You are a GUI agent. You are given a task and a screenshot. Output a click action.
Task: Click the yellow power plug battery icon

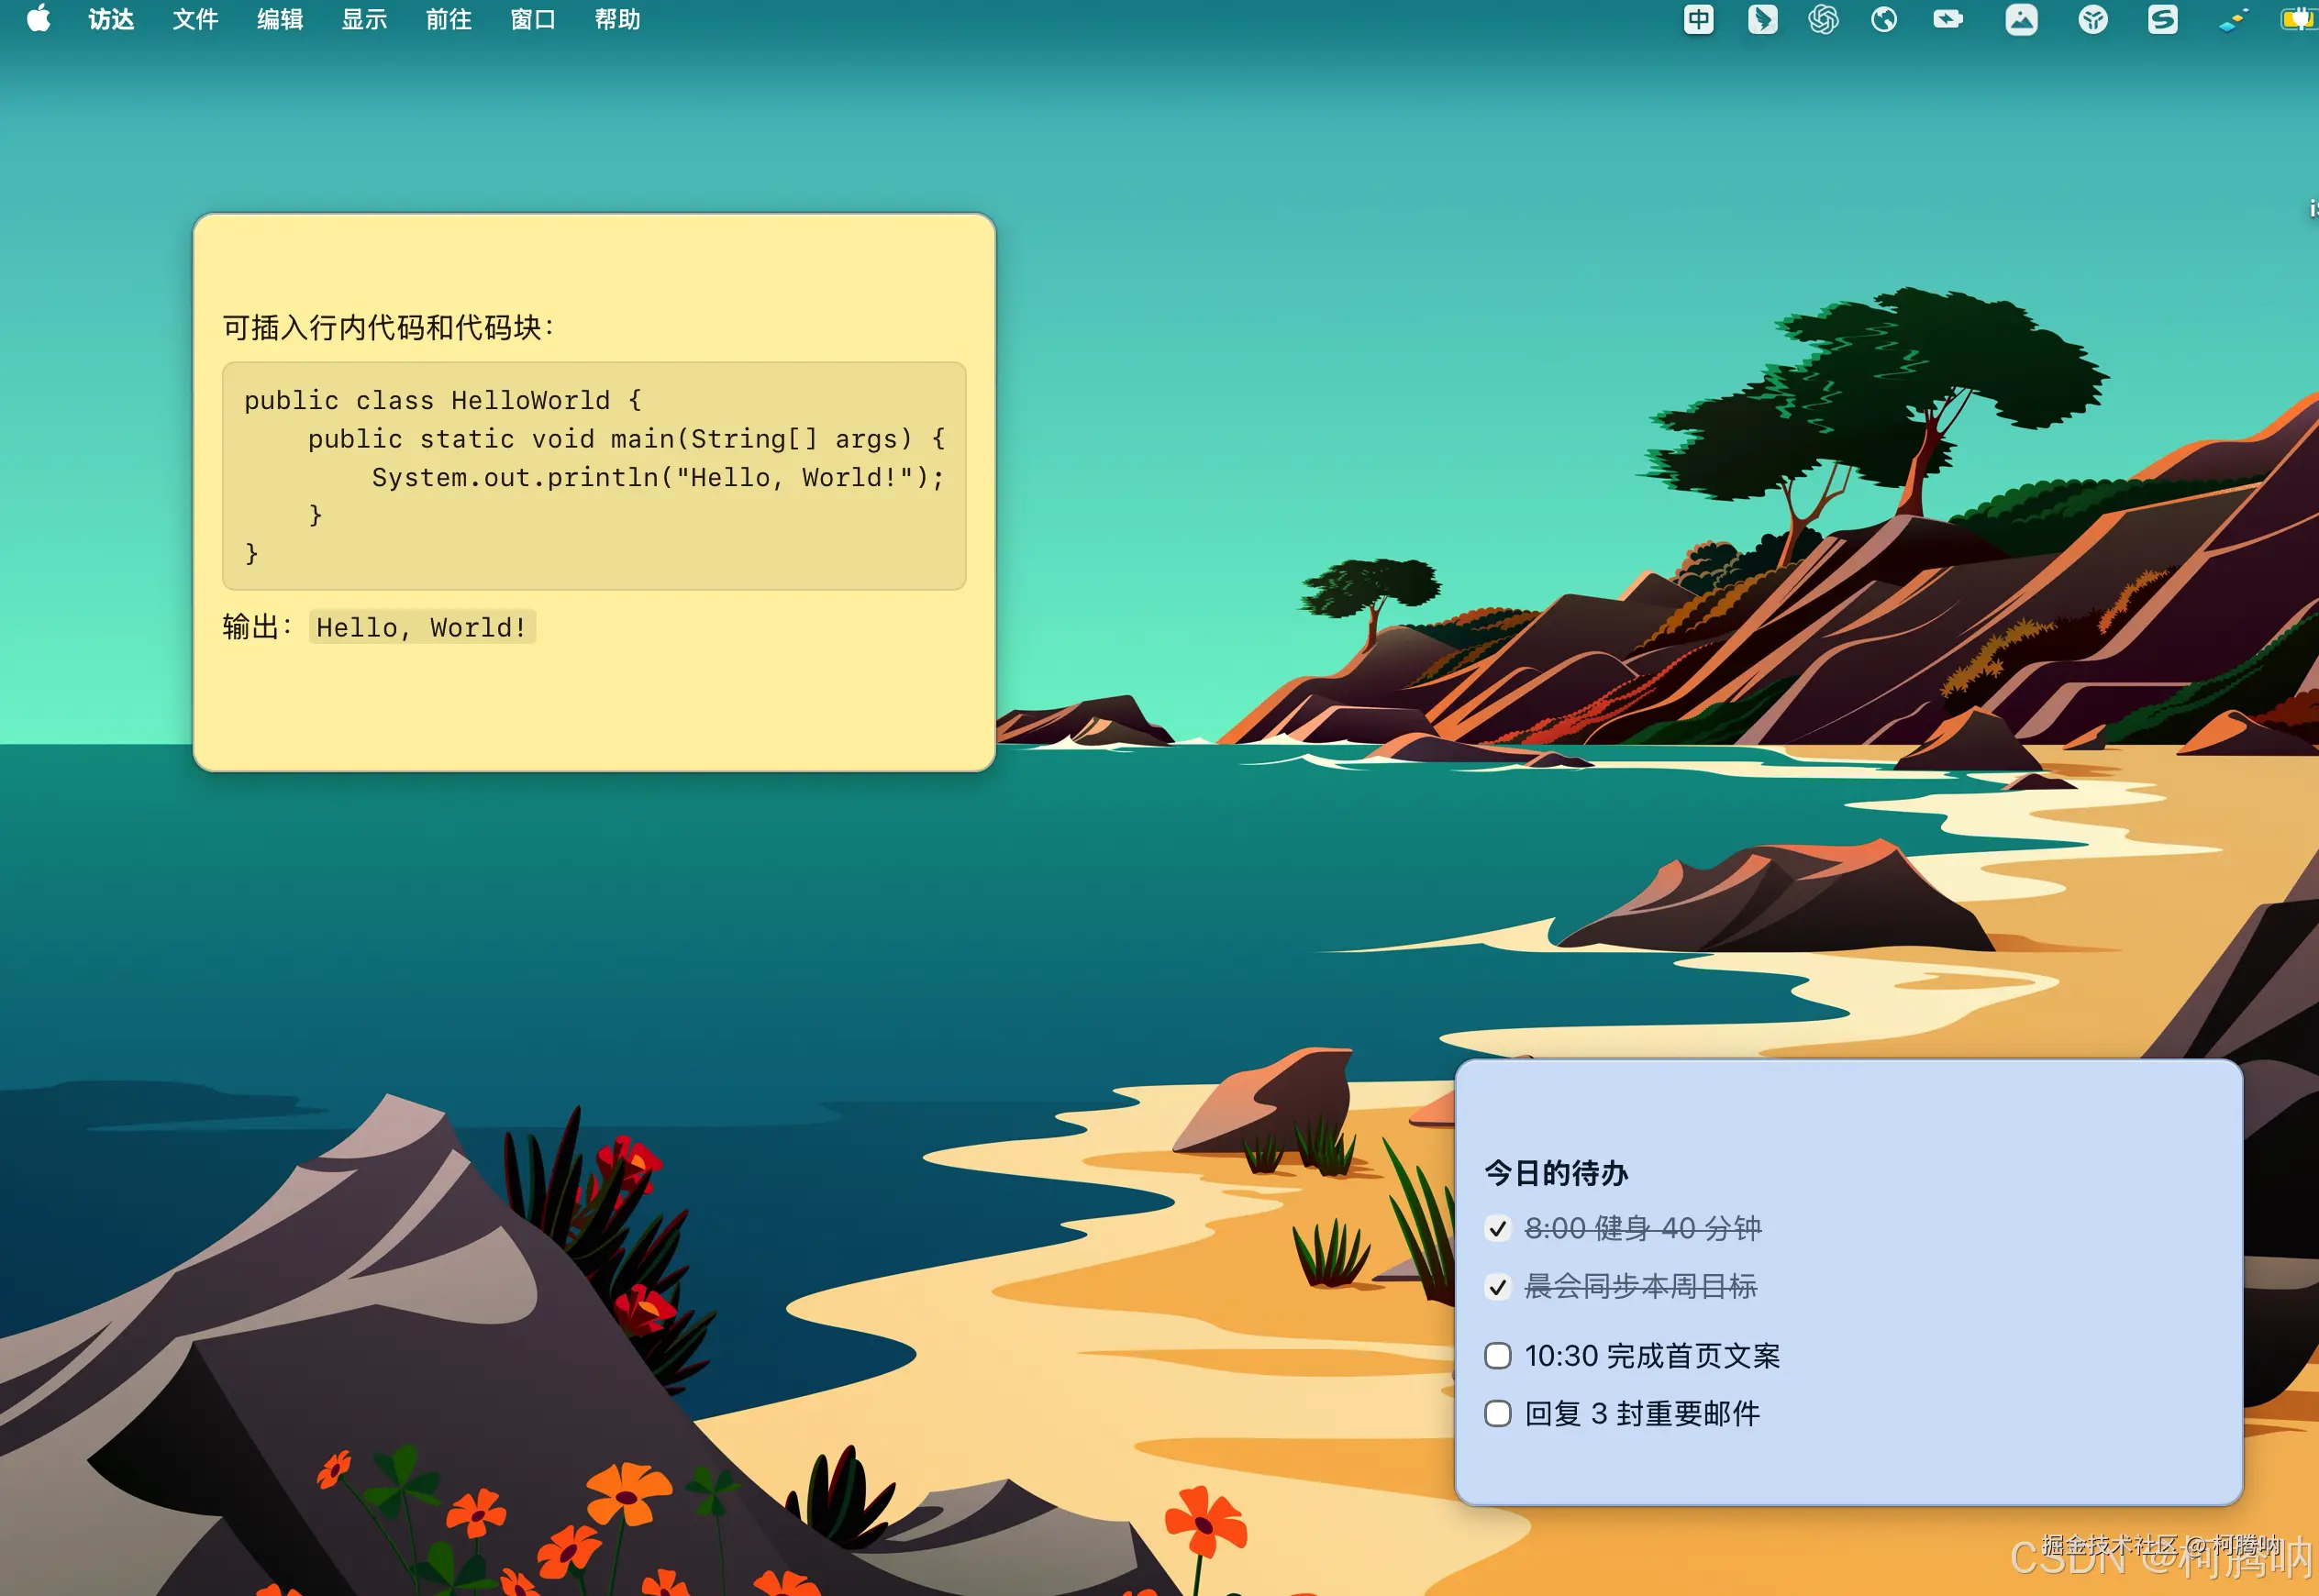2300,19
